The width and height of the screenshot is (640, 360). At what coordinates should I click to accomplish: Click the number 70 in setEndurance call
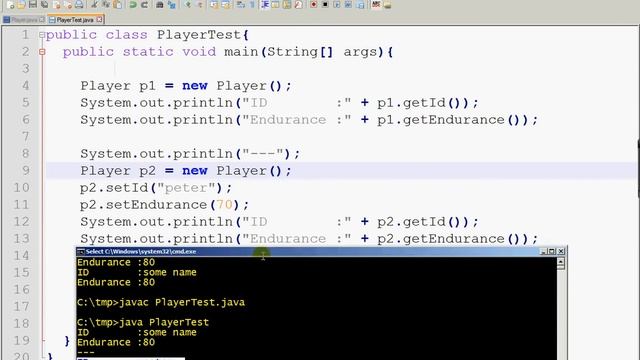tap(224, 205)
